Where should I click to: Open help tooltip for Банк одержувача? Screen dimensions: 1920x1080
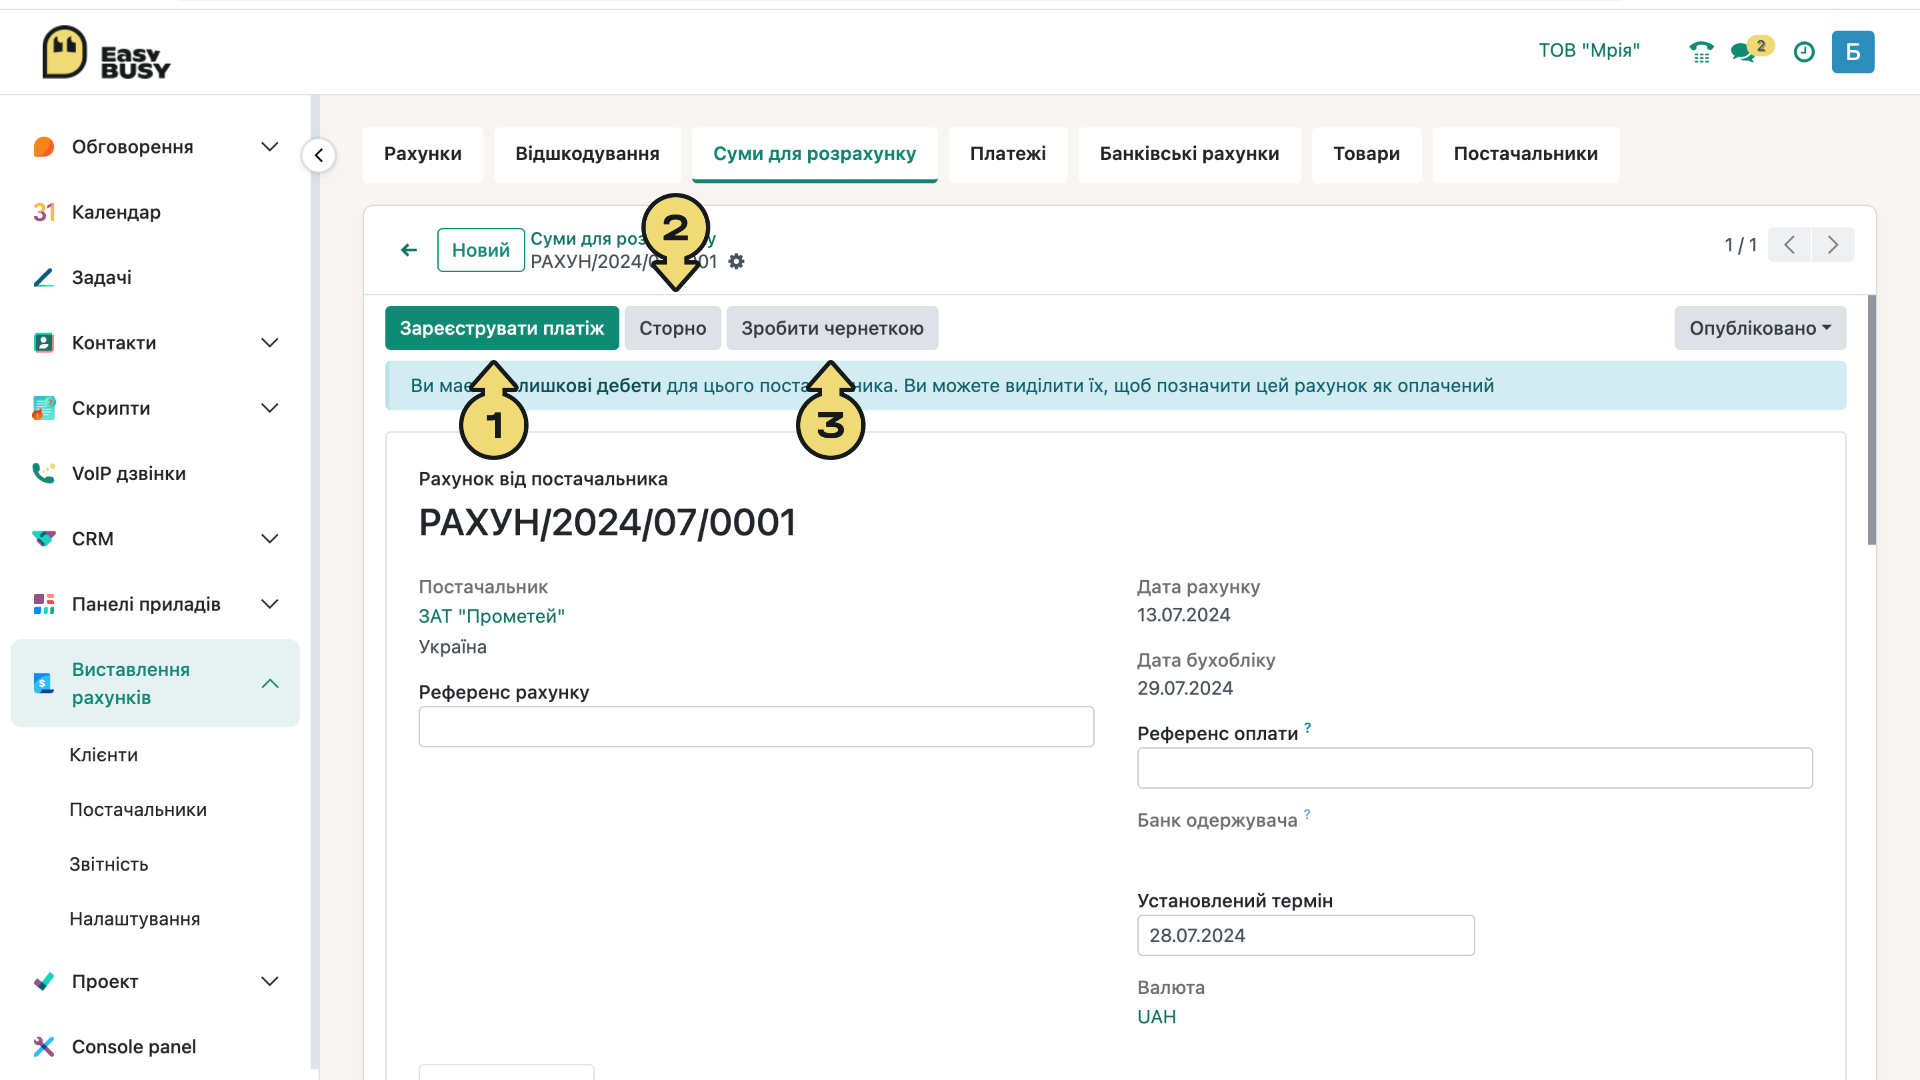(x=1307, y=814)
